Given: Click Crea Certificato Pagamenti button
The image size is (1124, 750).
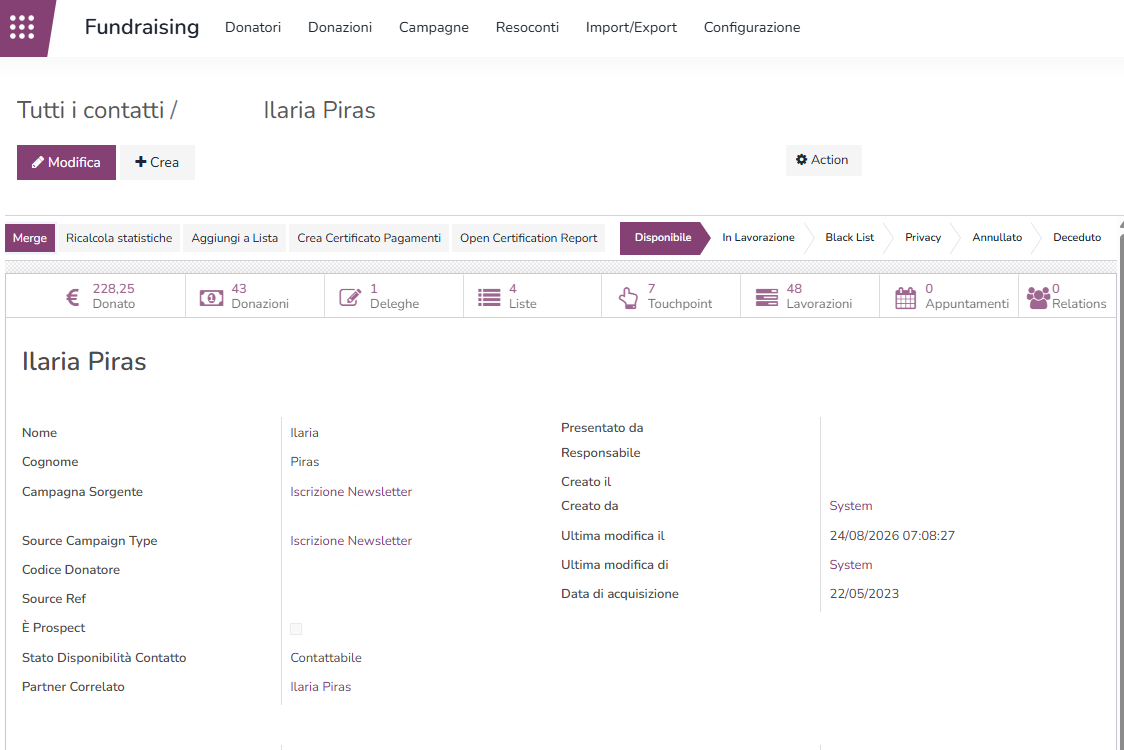Looking at the screenshot, I should (369, 238).
